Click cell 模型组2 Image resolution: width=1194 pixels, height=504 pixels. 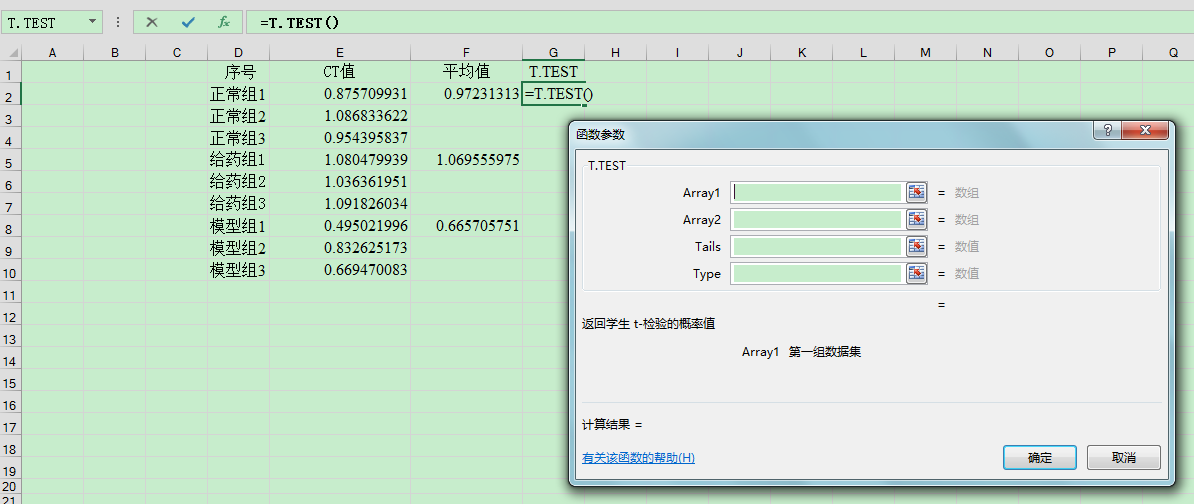(238, 248)
